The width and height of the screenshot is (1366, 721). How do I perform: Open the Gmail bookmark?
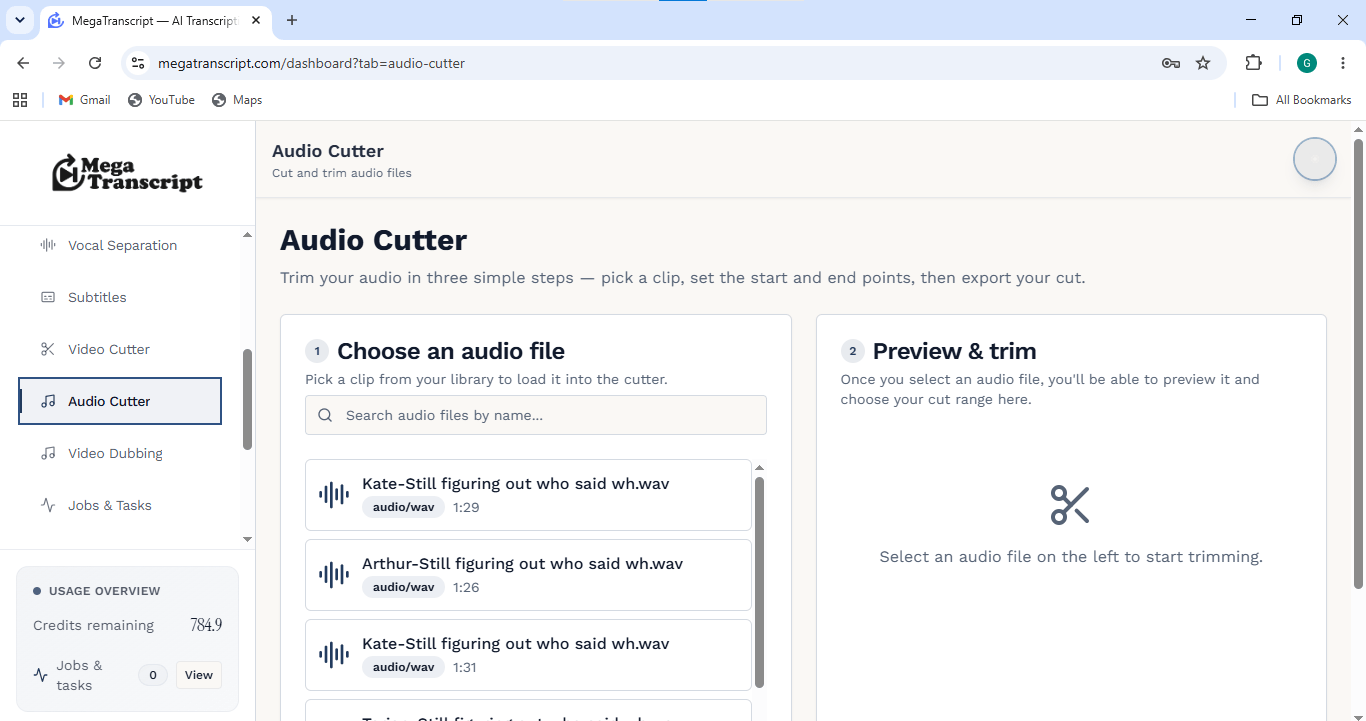click(85, 100)
